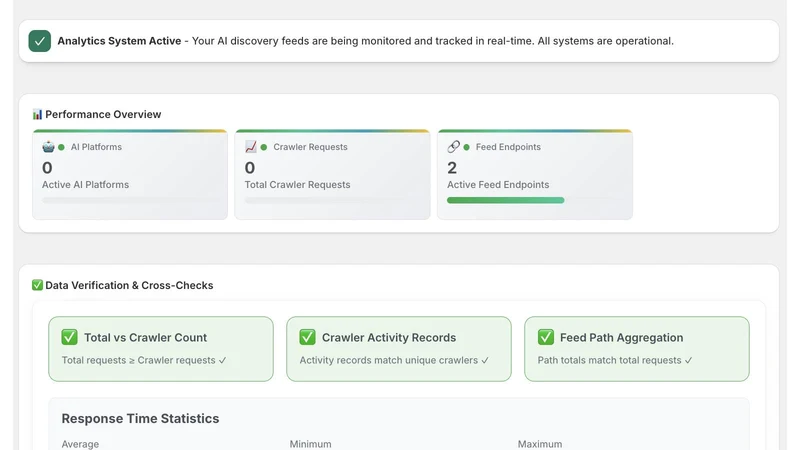The image size is (800, 450).
Task: Click the 'Feed Path Aggregation' heading
Action: coord(621,337)
